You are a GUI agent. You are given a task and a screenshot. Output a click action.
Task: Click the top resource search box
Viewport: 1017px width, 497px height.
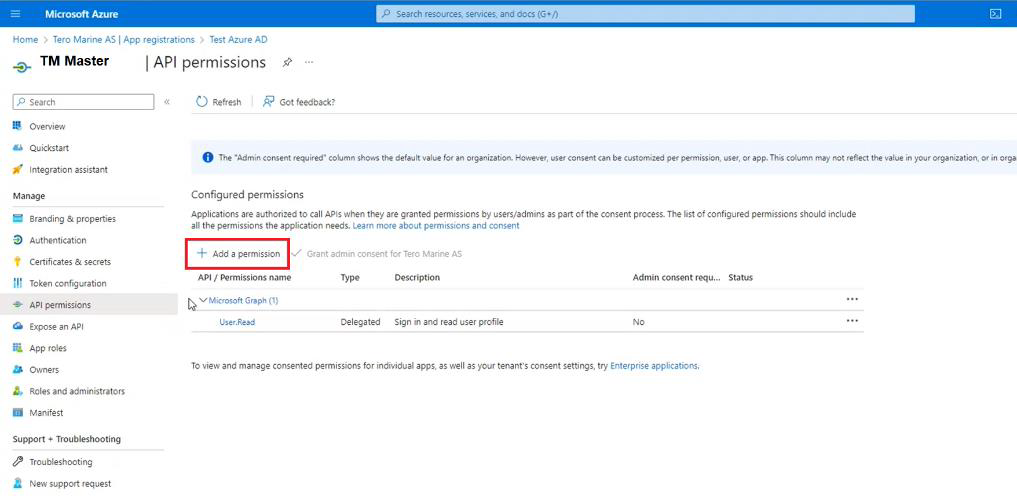point(645,14)
